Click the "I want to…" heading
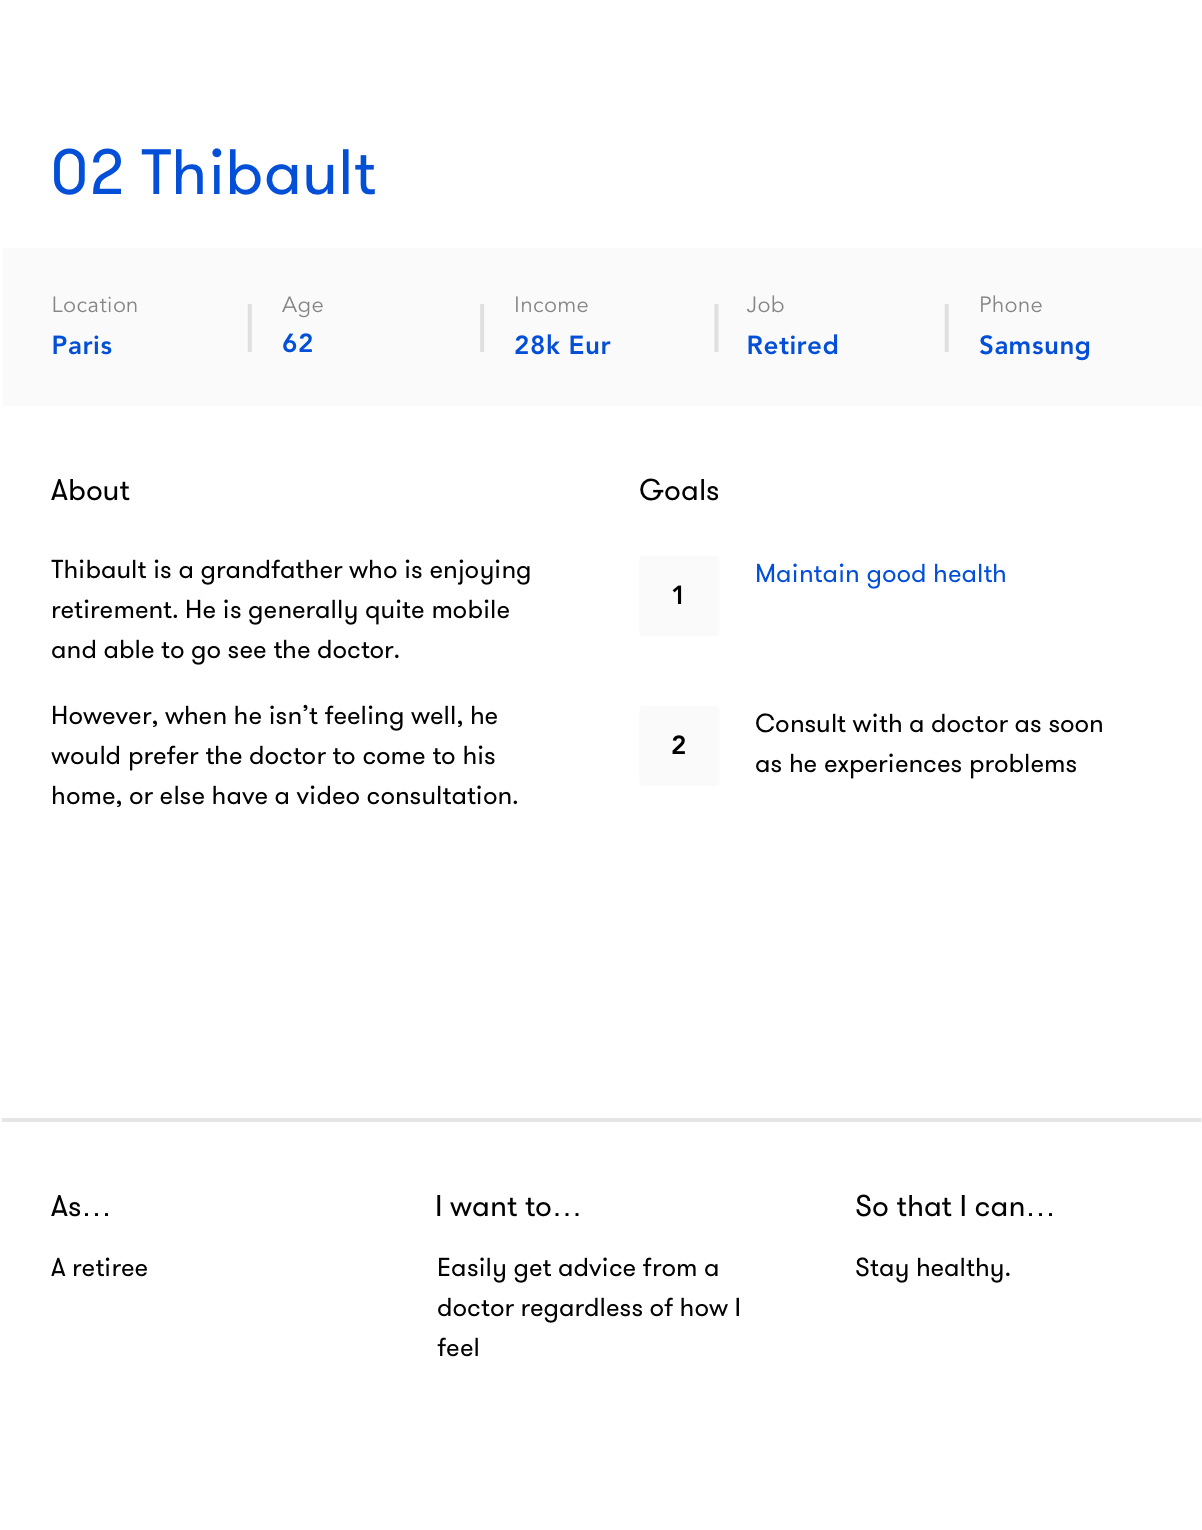This screenshot has height=1530, width=1202. click(x=508, y=1207)
